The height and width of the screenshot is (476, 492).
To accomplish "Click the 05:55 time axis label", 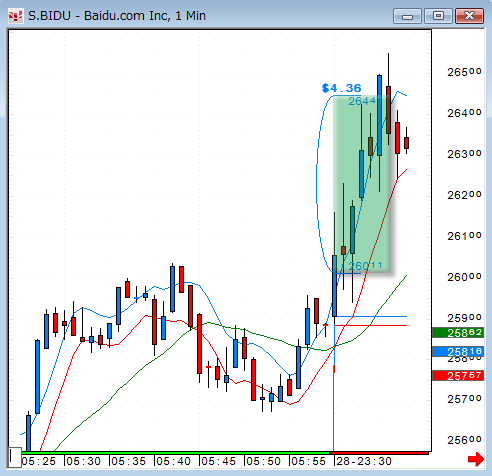I will pyautogui.click(x=308, y=461).
